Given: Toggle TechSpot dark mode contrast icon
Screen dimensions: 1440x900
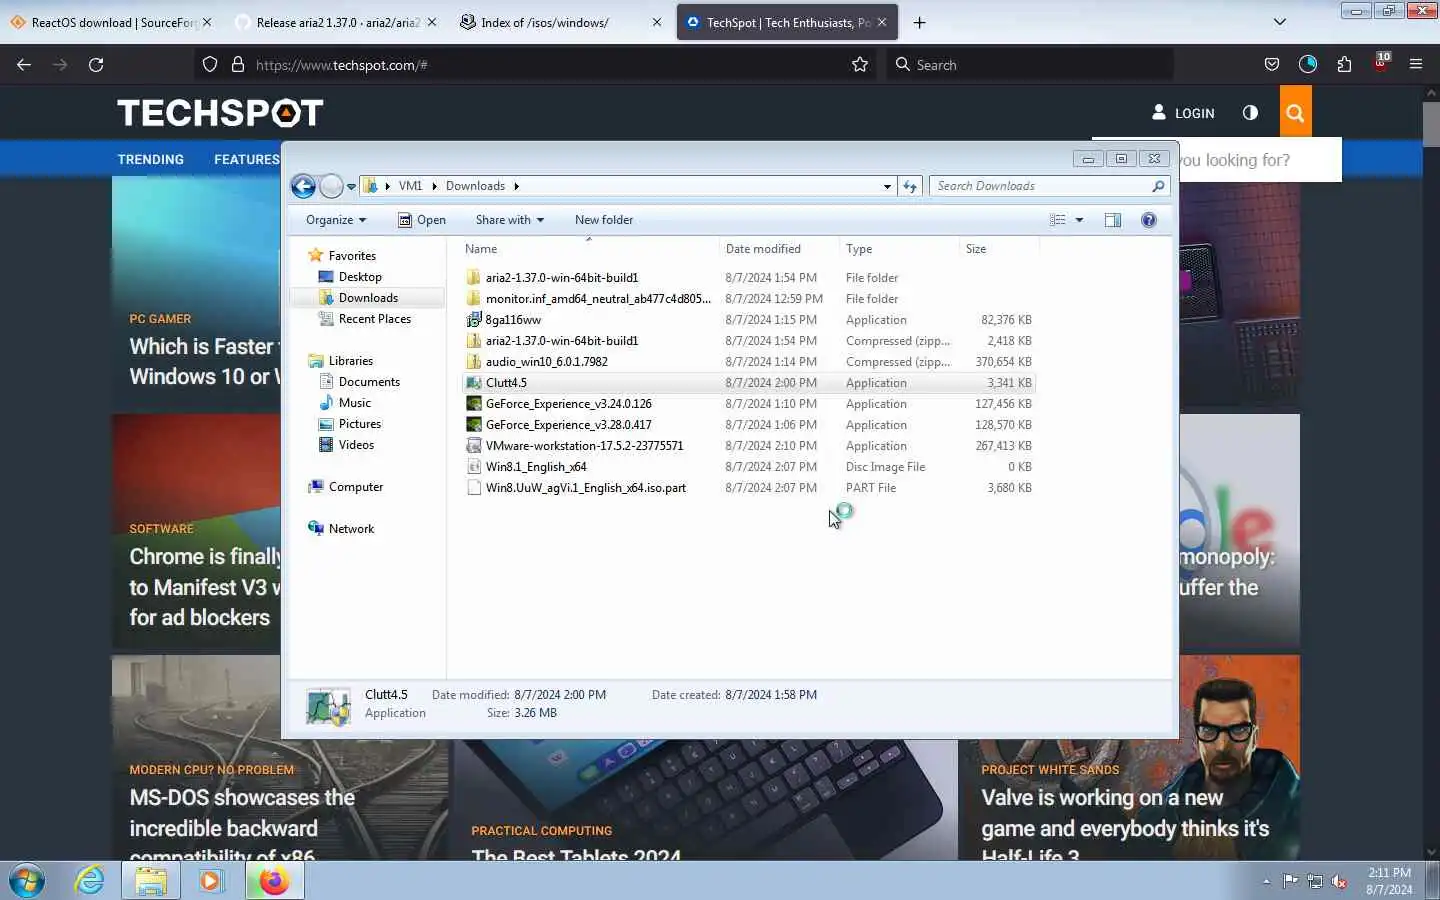Looking at the screenshot, I should [1250, 113].
